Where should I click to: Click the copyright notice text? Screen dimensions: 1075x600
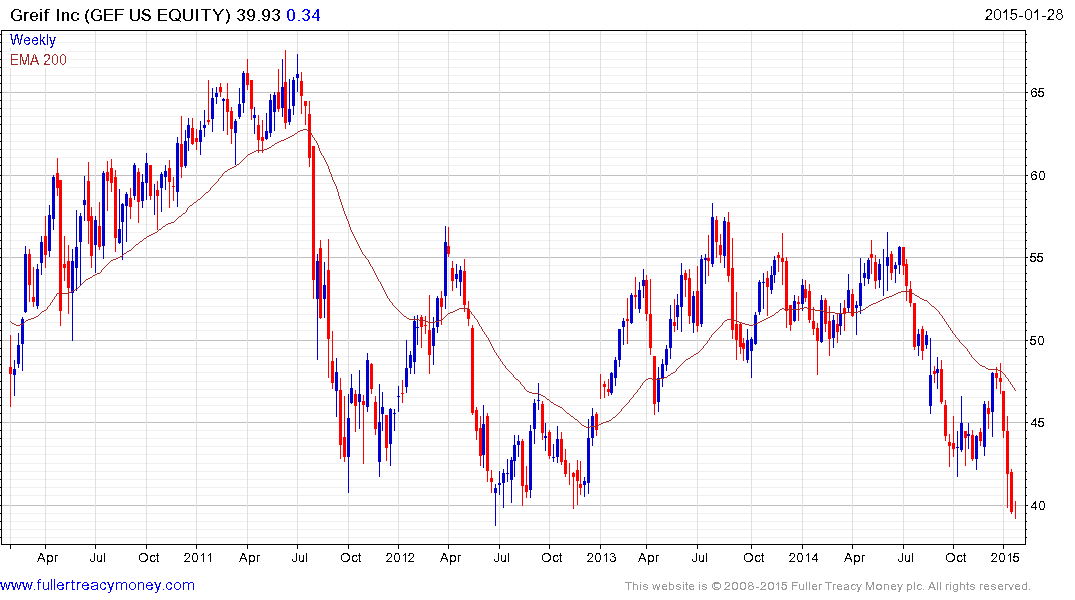tap(828, 586)
